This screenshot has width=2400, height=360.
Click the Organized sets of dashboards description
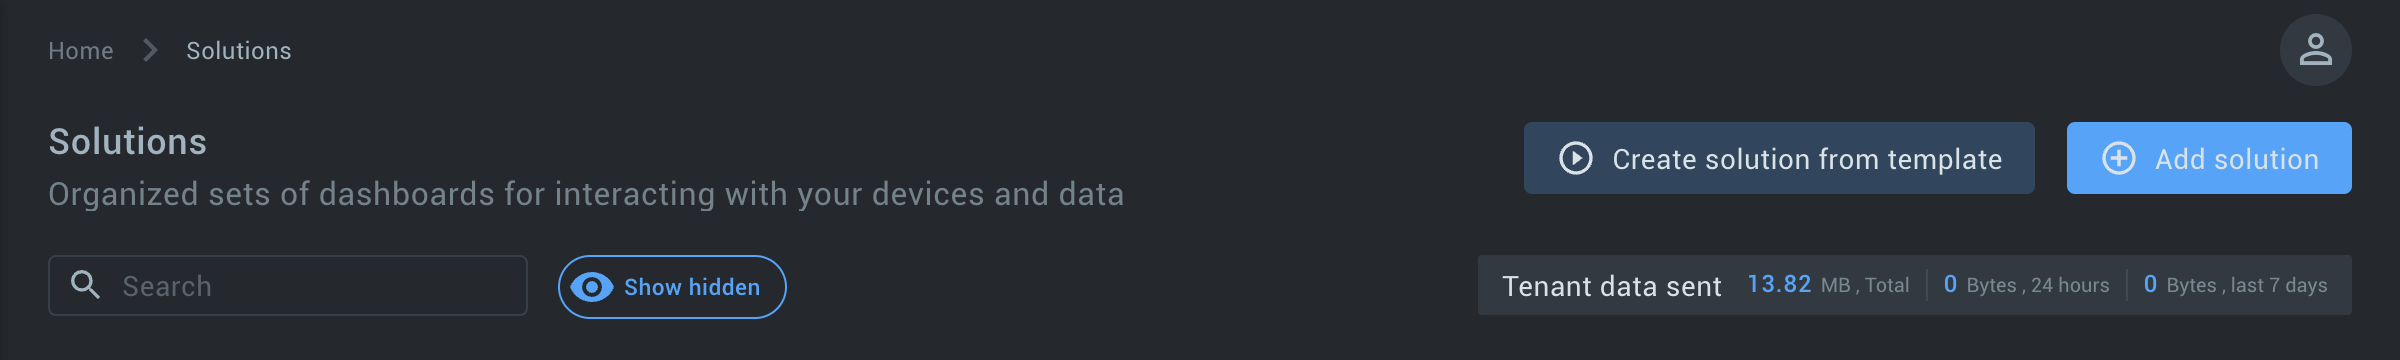click(x=586, y=194)
